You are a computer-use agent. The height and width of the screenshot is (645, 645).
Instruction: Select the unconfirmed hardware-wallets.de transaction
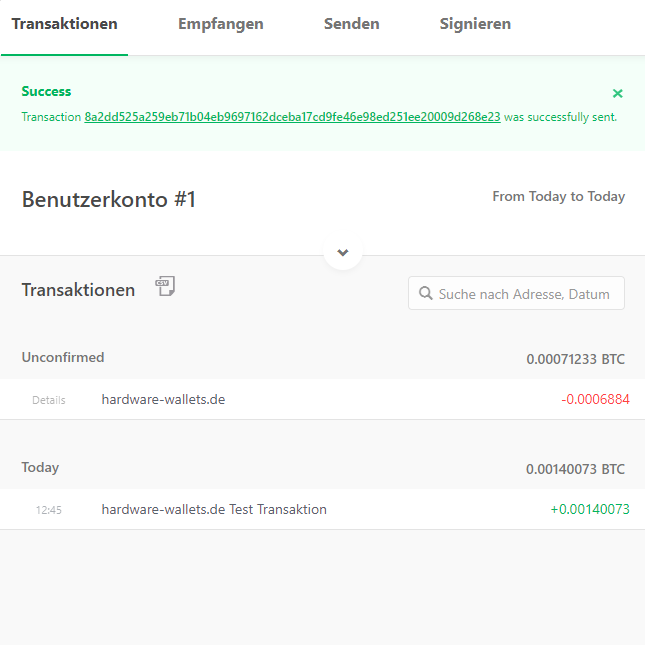point(163,399)
